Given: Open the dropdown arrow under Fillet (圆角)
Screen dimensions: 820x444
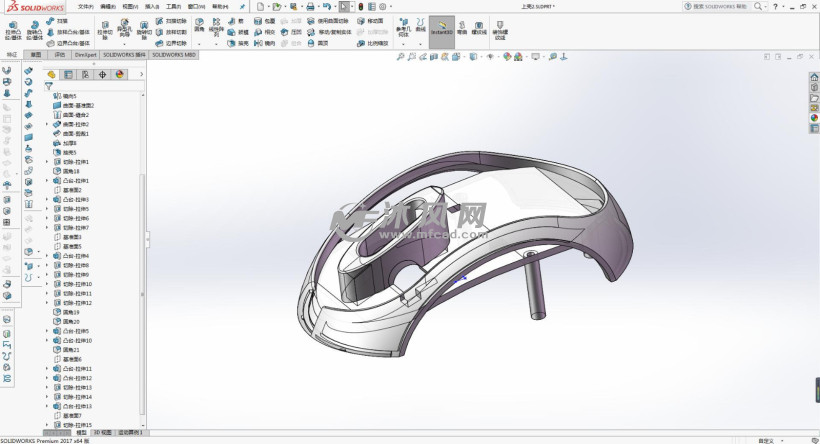Looking at the screenshot, I should pyautogui.click(x=199, y=44).
